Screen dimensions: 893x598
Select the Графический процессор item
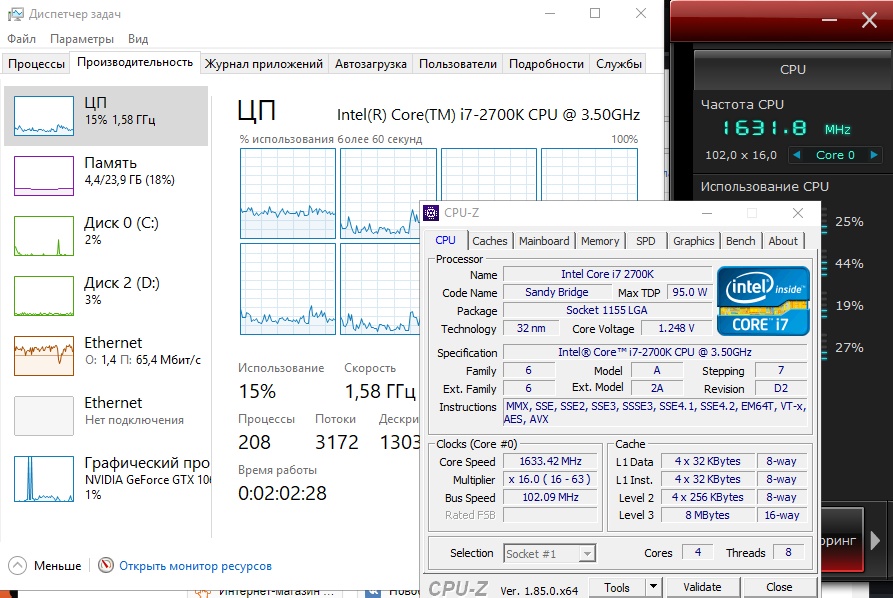pos(106,478)
